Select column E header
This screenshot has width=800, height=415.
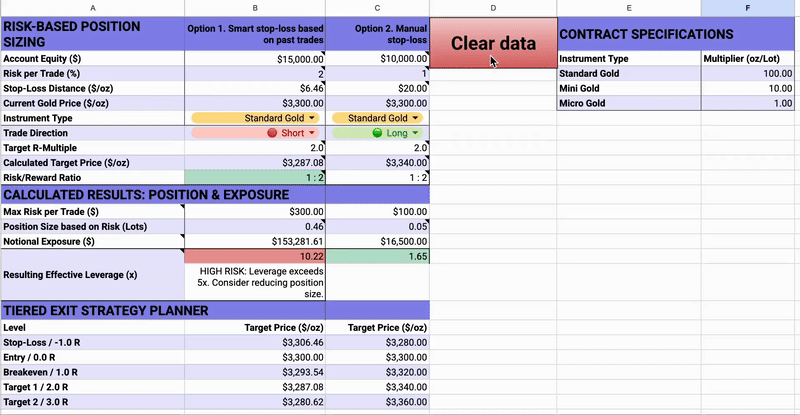coord(629,8)
